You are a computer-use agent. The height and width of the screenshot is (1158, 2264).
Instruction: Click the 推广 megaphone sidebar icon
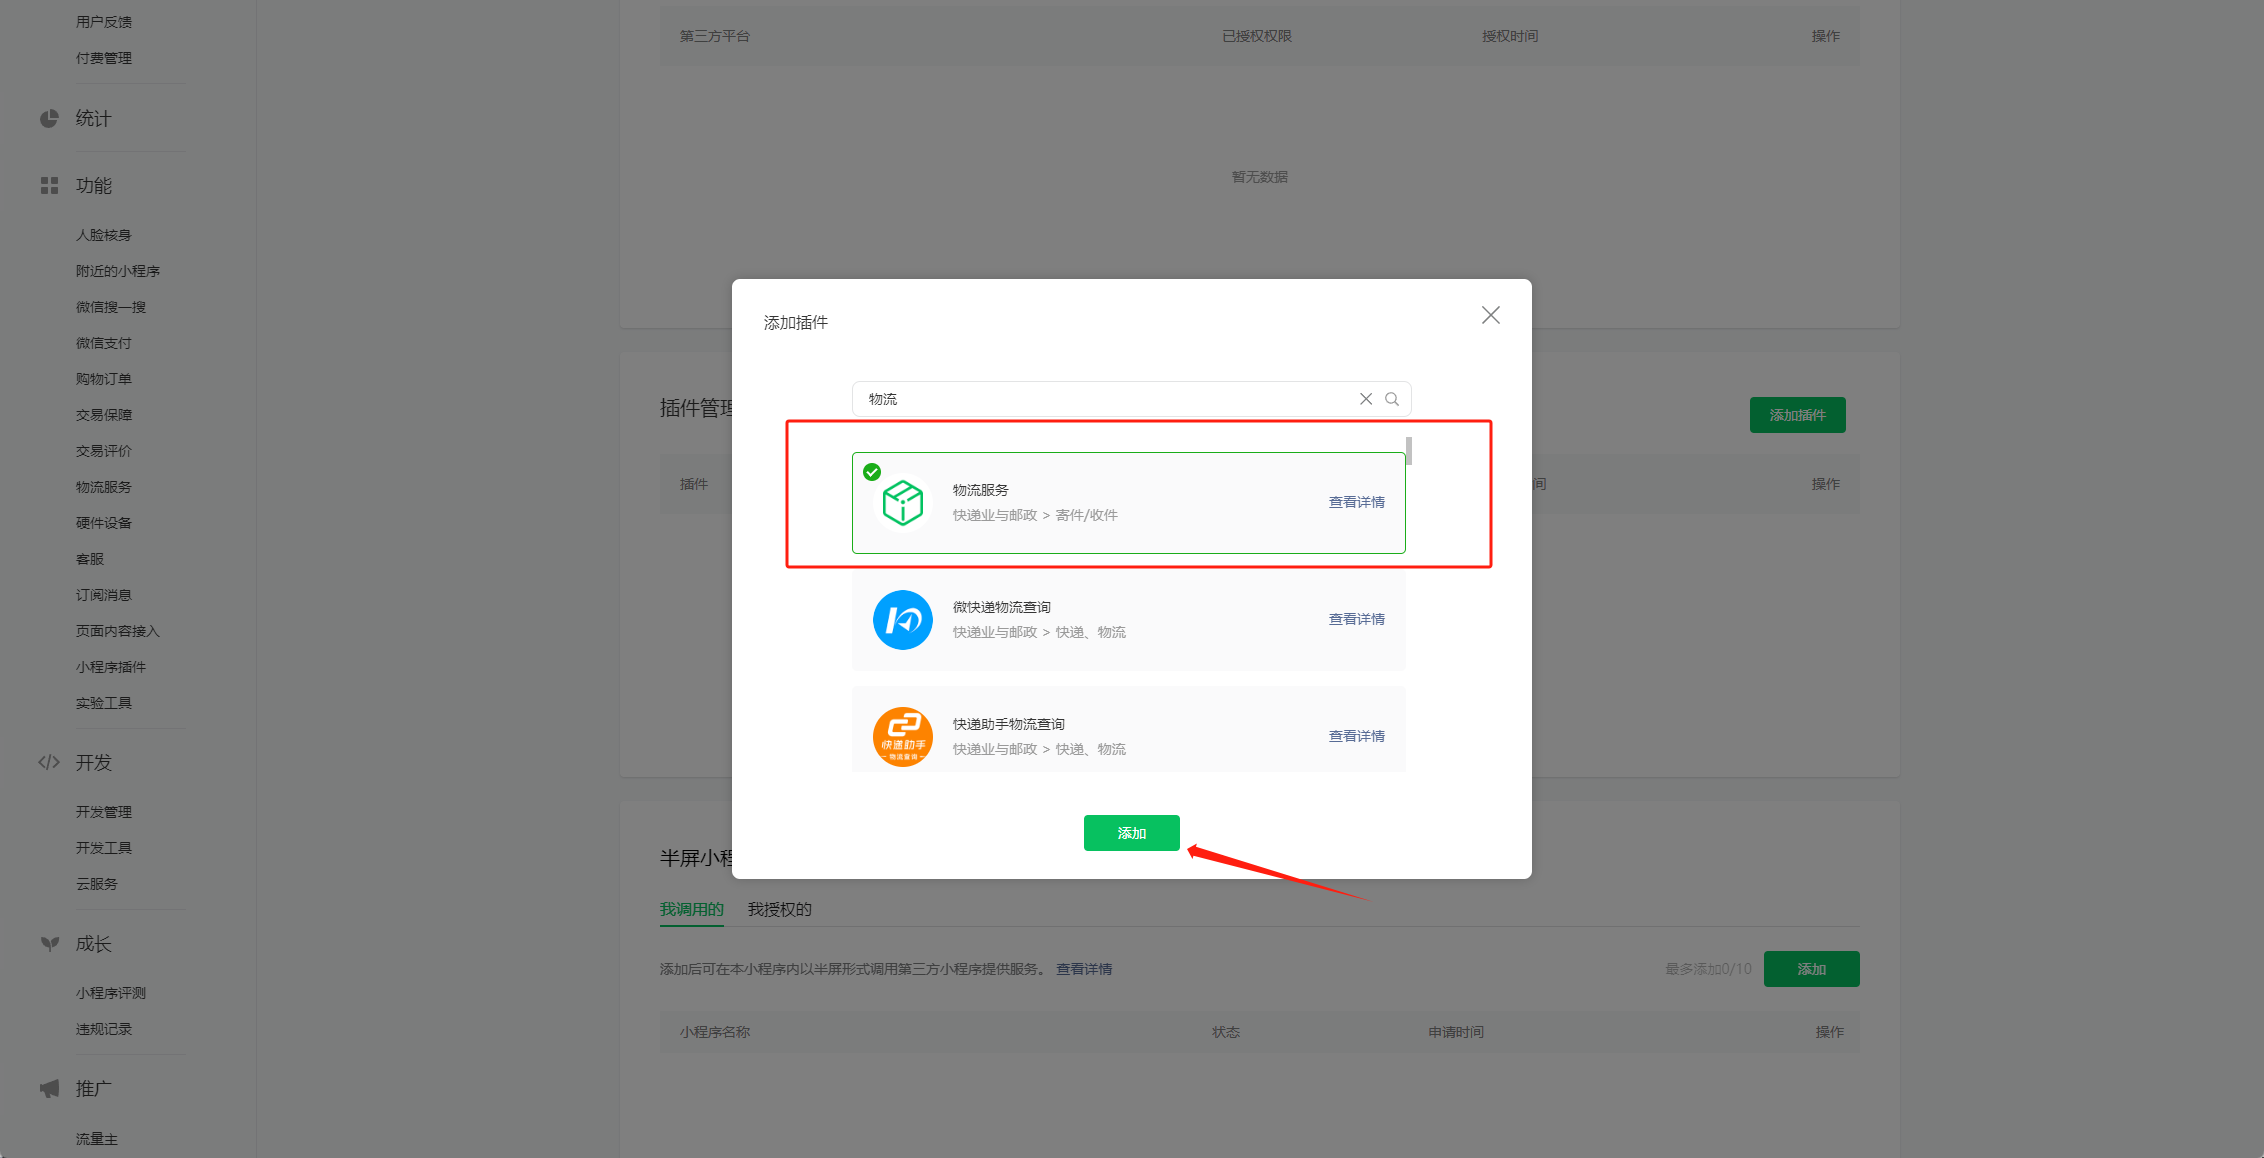(x=49, y=1089)
